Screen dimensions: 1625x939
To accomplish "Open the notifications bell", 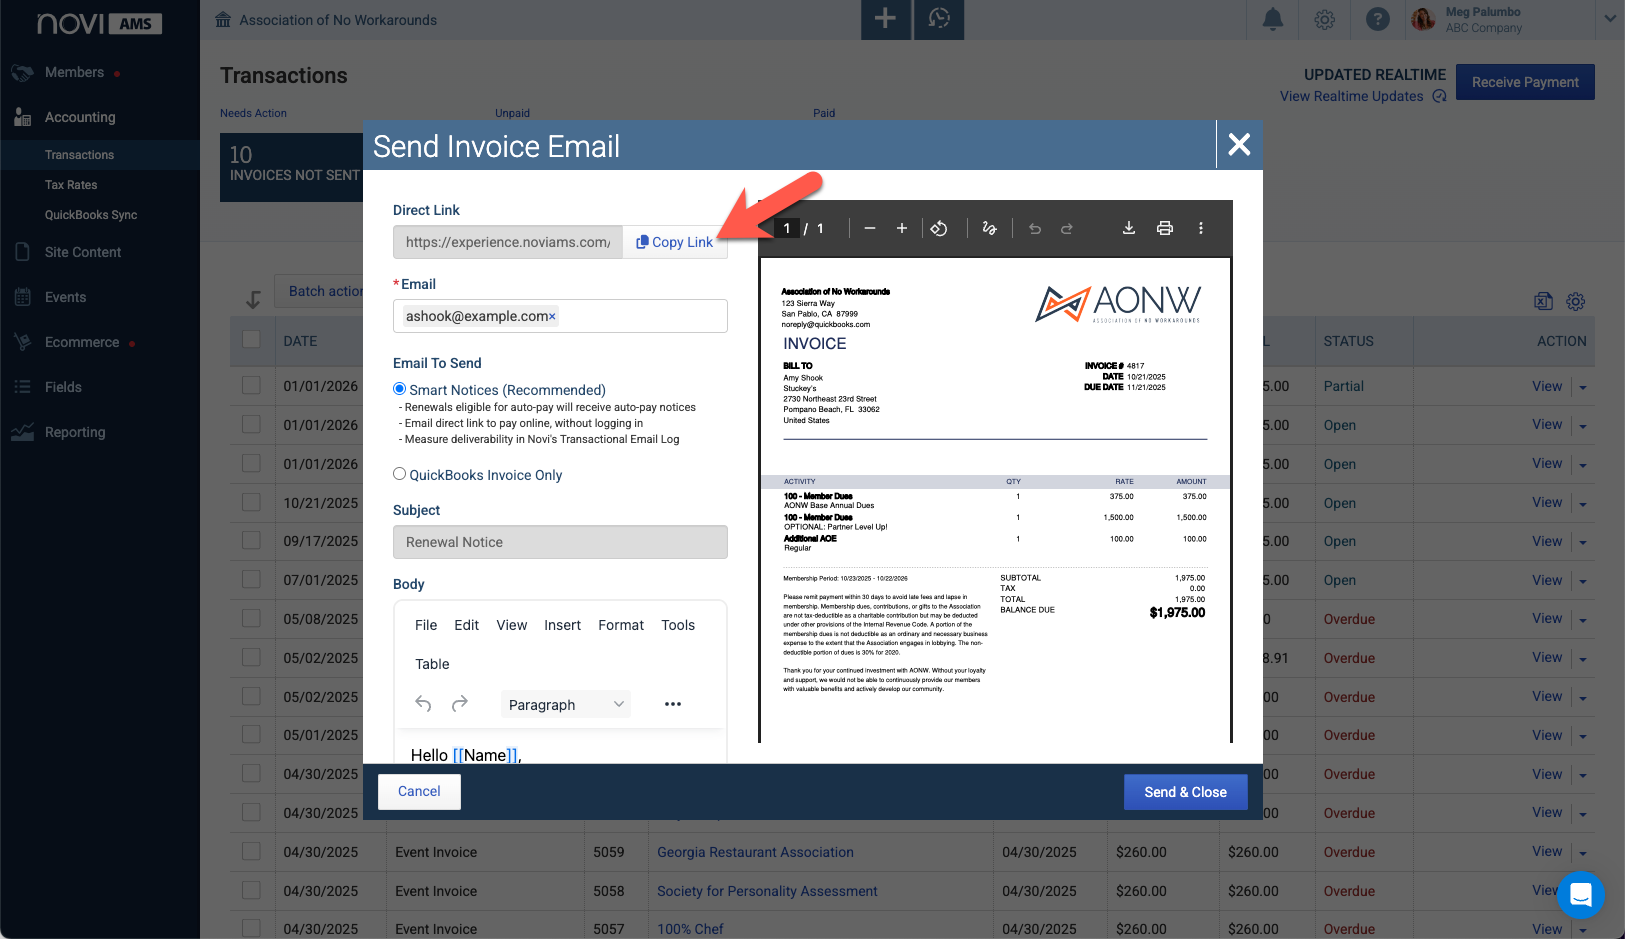I will click(1273, 19).
